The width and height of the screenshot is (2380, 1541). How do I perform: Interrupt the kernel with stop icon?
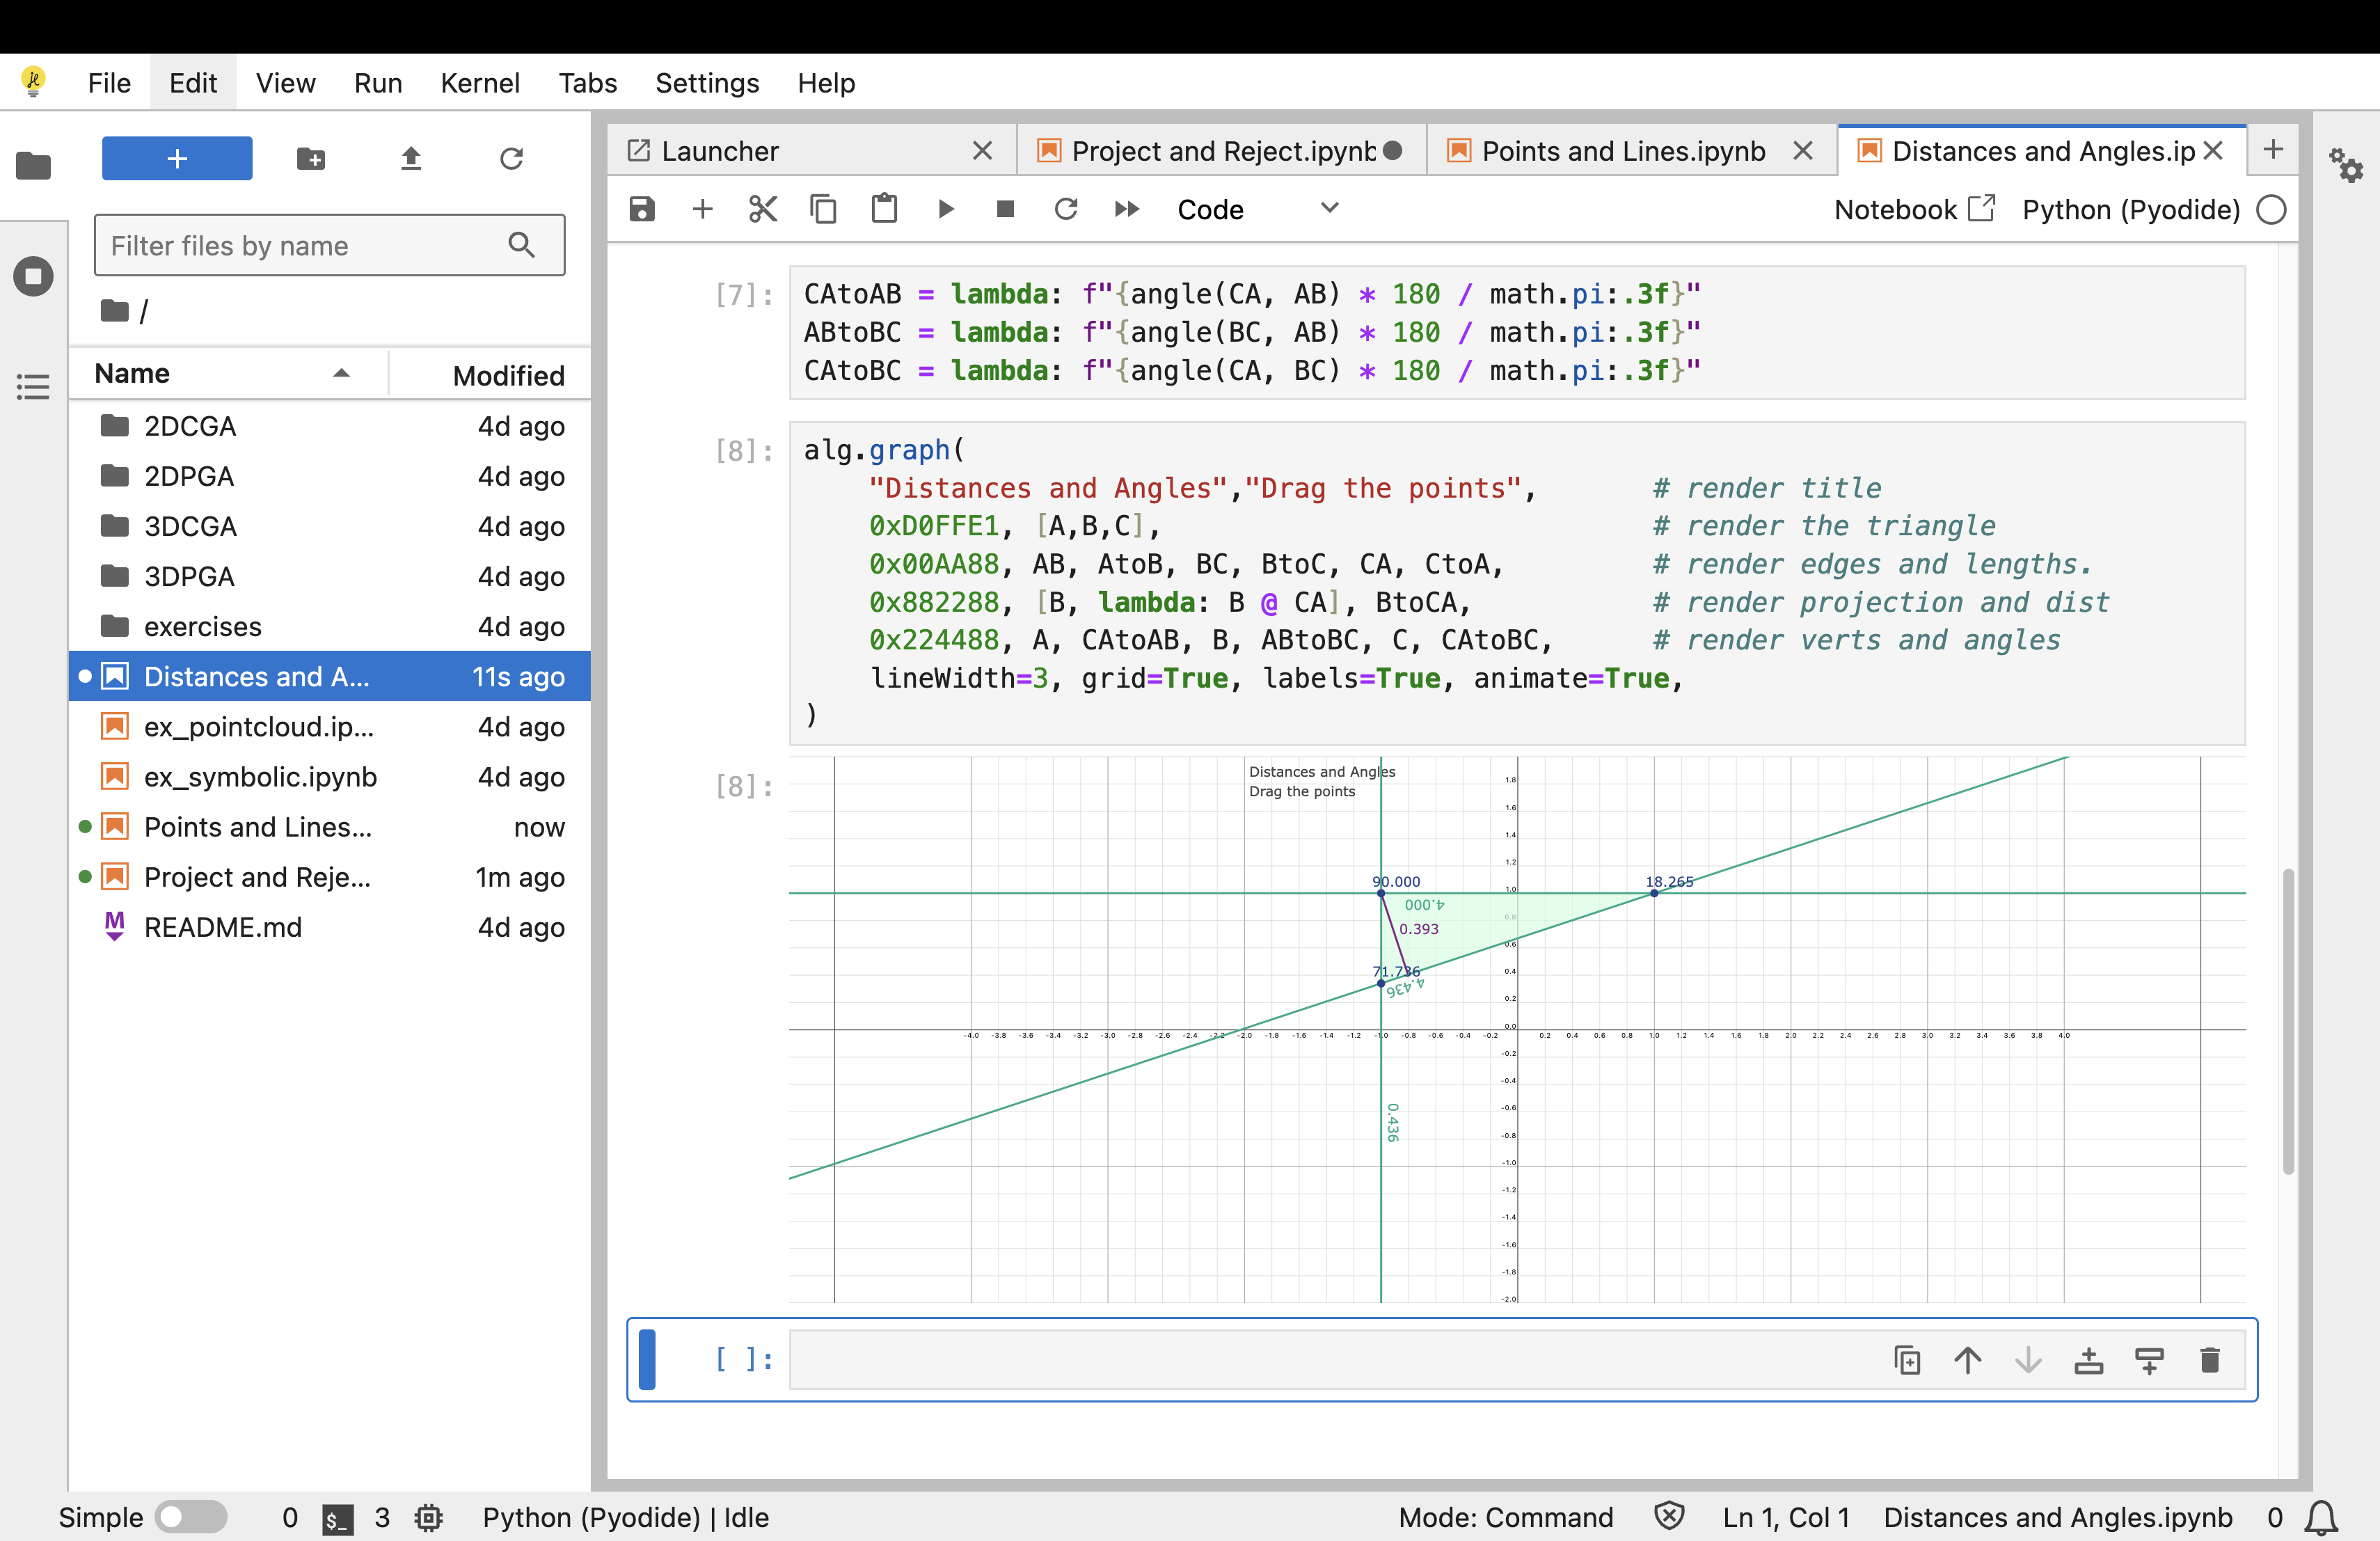coord(1005,209)
